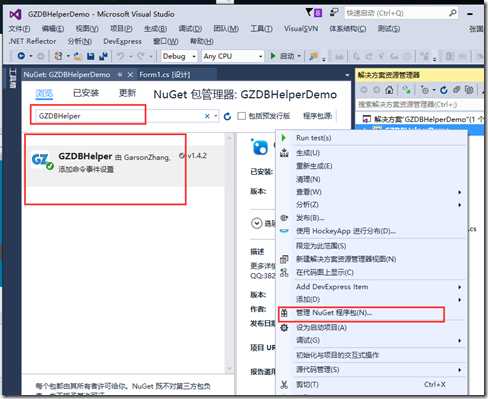Select the 浏览 tab in NuGet
Screen dimensions: 488x399
44,93
